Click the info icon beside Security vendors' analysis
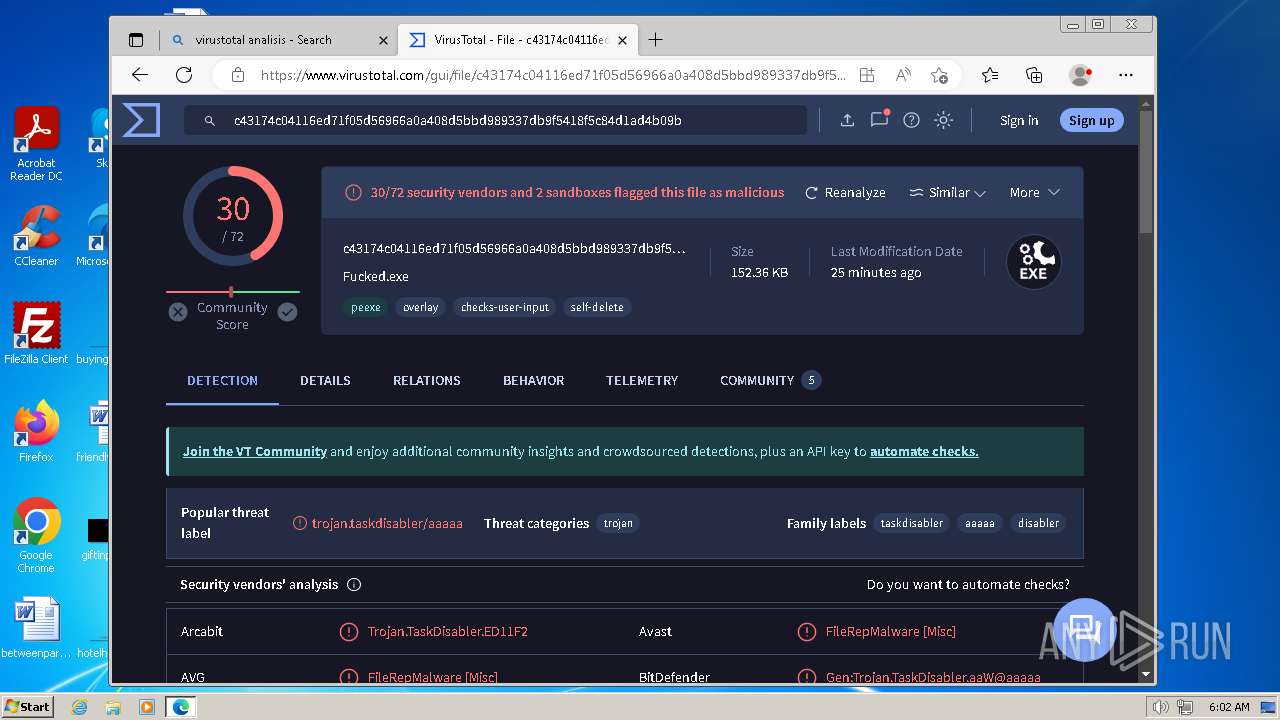This screenshot has width=1280, height=720. tap(353, 585)
